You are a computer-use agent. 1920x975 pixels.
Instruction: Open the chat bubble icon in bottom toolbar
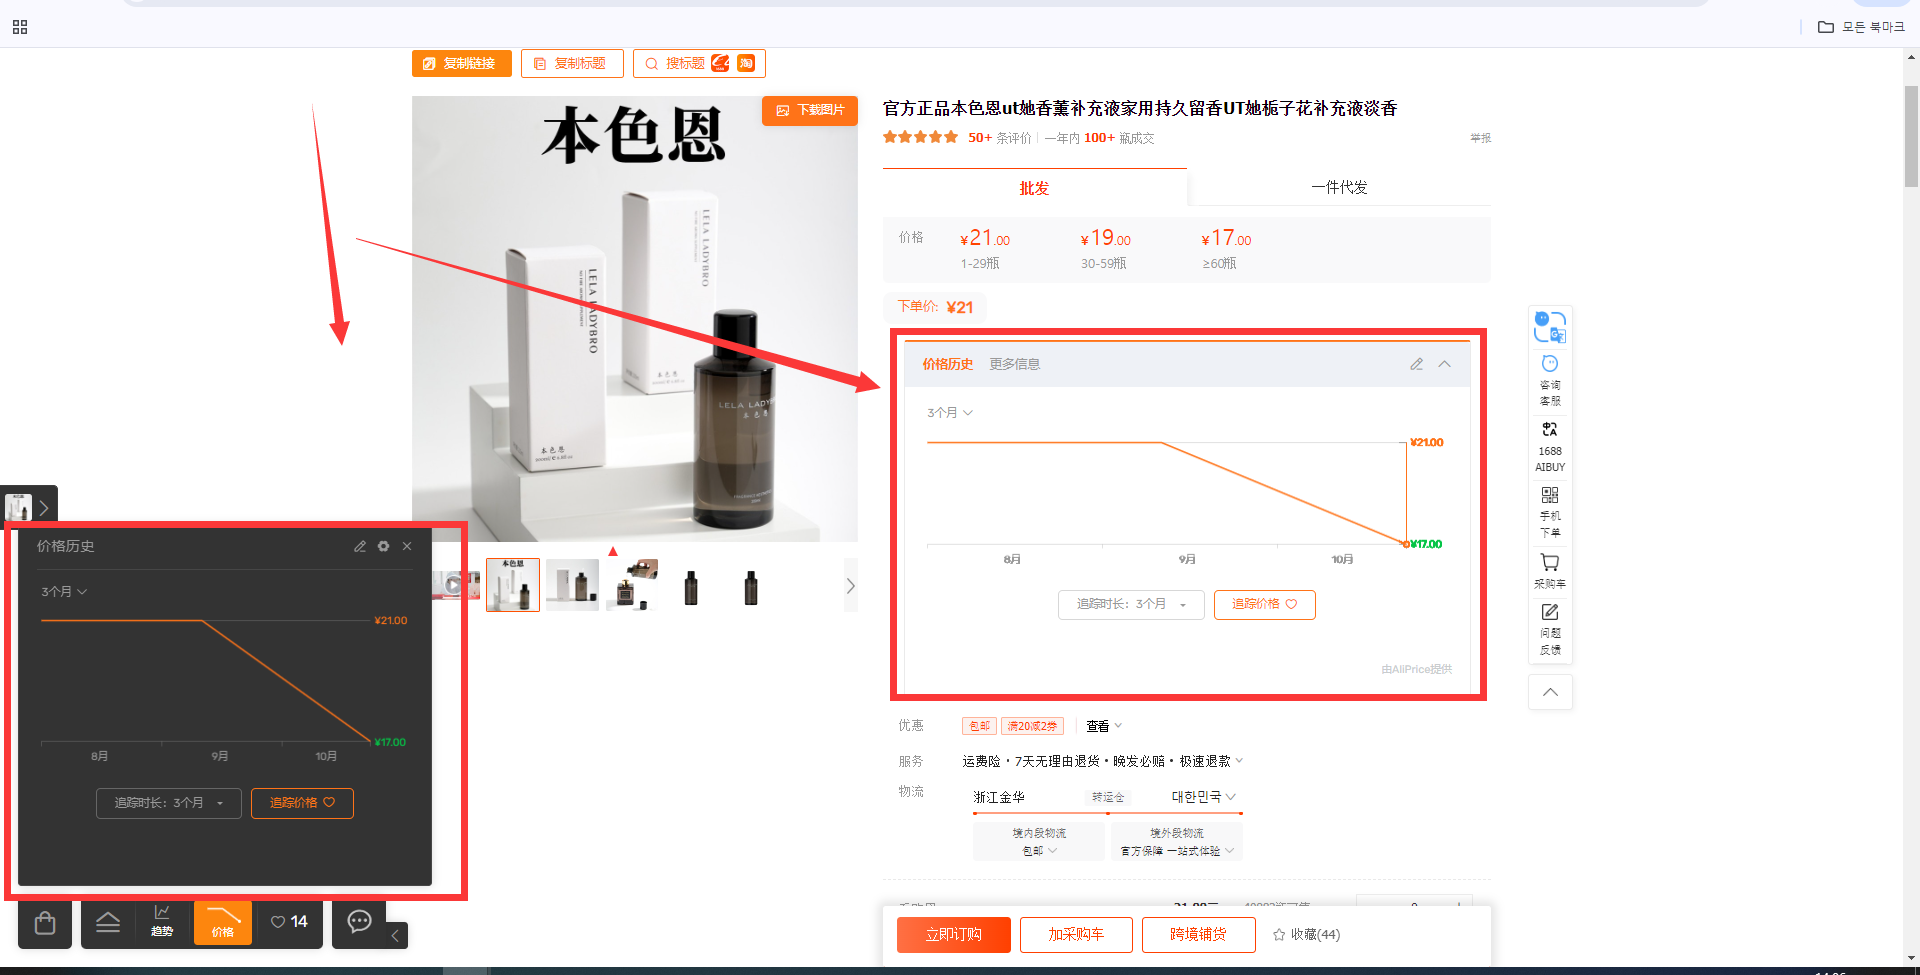[x=359, y=921]
